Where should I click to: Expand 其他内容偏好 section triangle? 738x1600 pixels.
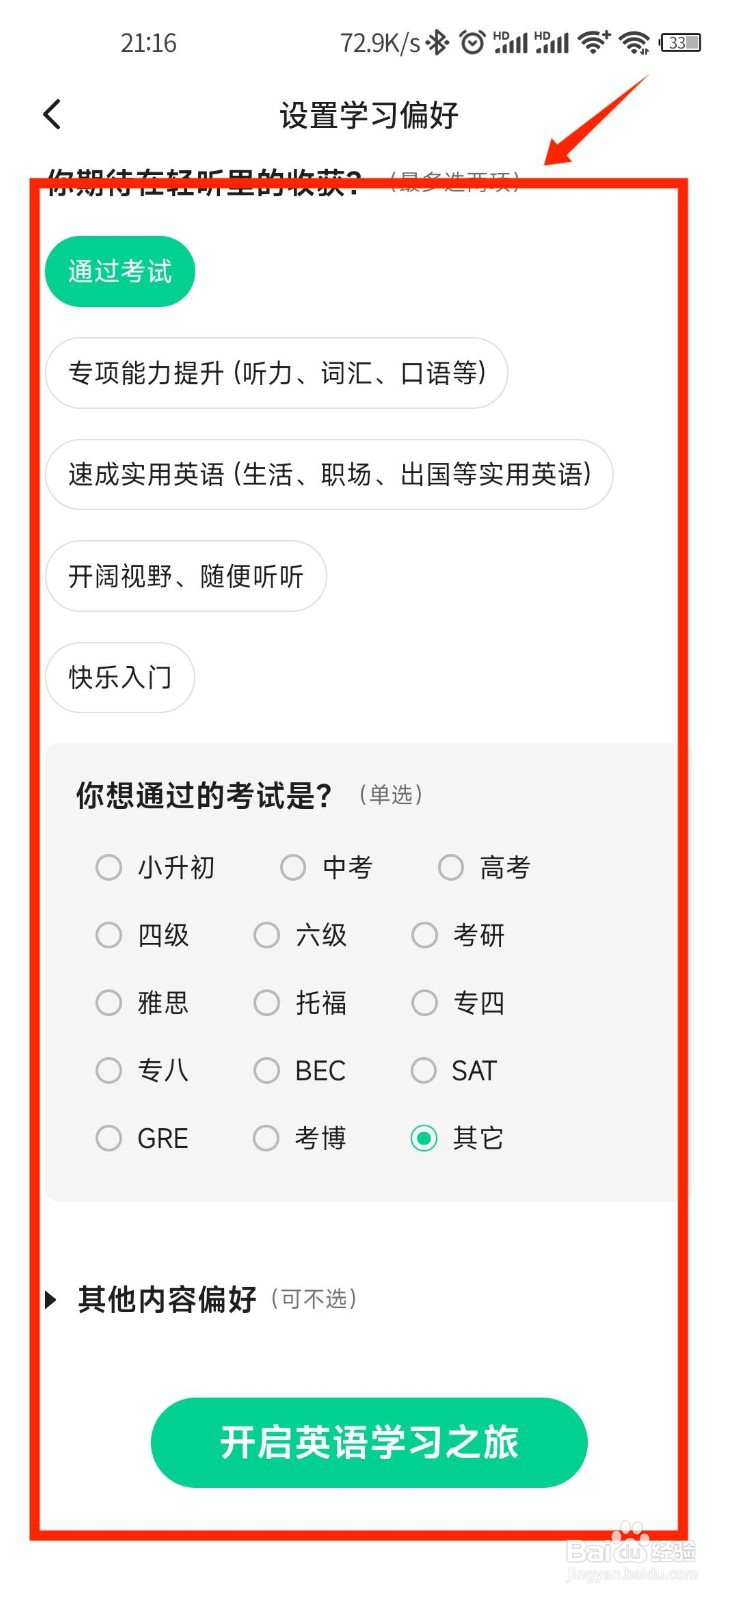coord(51,1300)
